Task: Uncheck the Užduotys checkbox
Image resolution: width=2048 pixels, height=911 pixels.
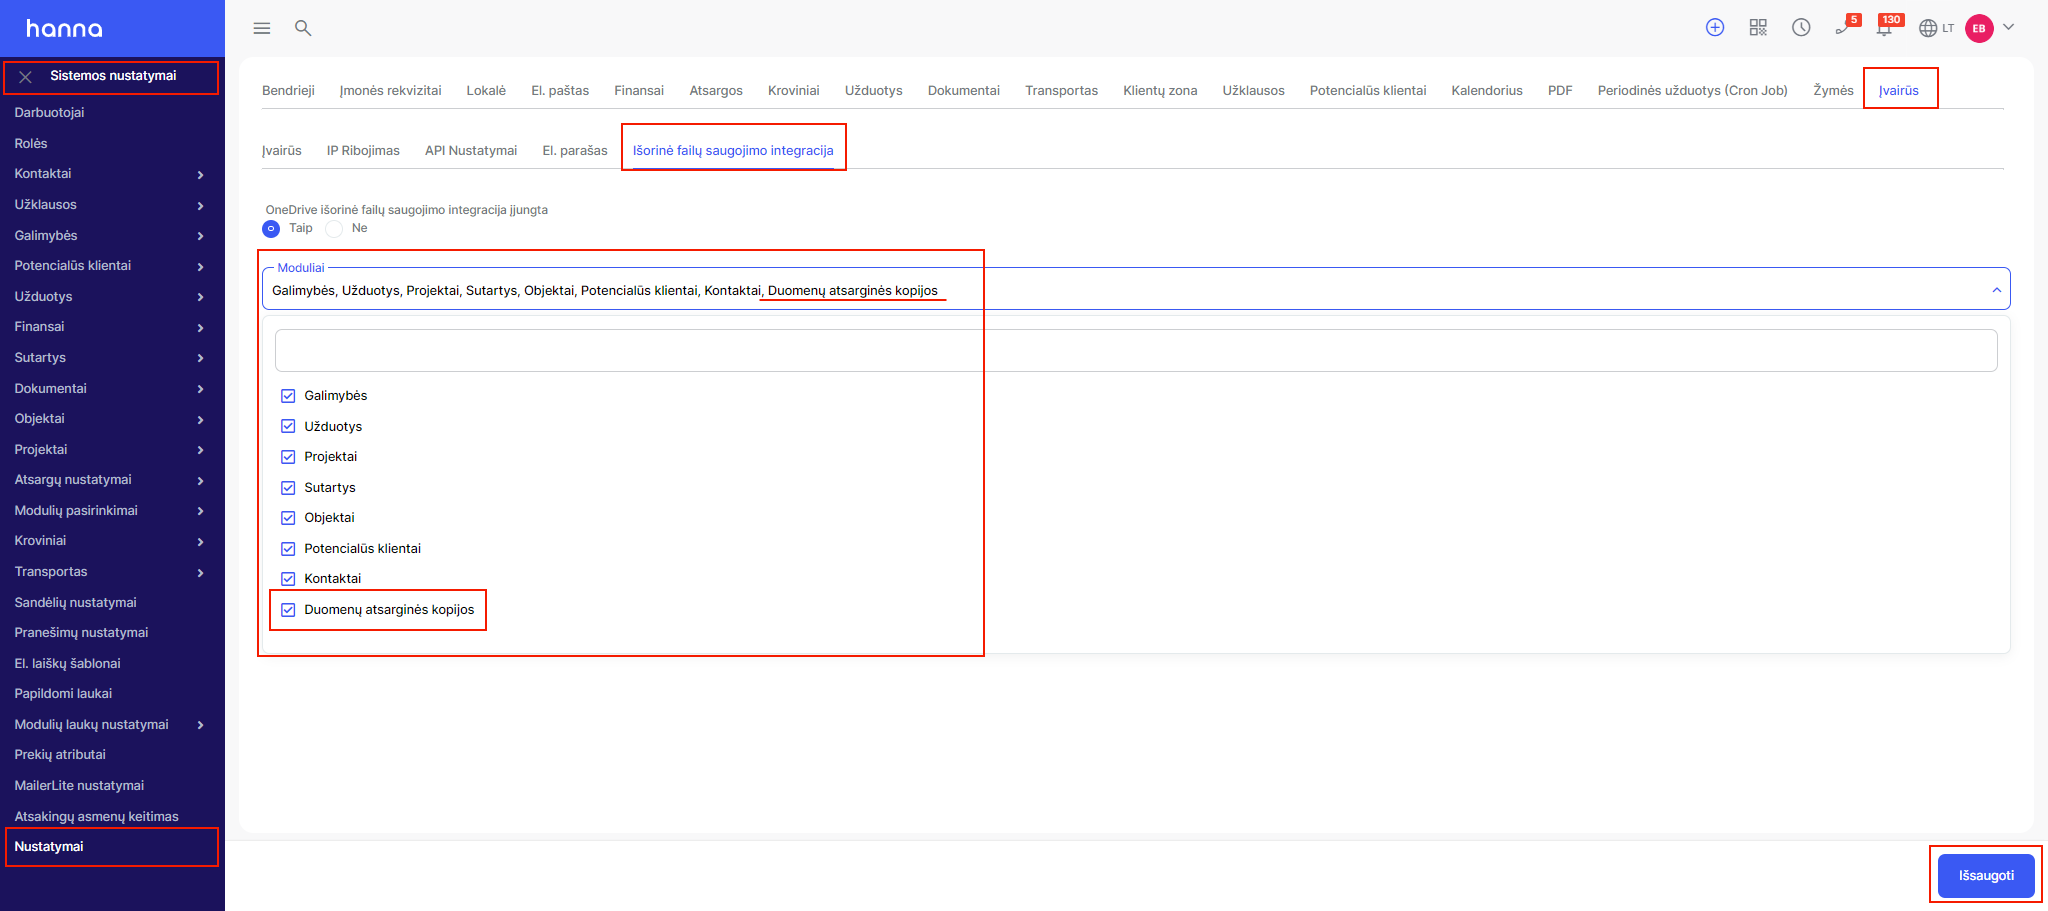Action: click(288, 426)
